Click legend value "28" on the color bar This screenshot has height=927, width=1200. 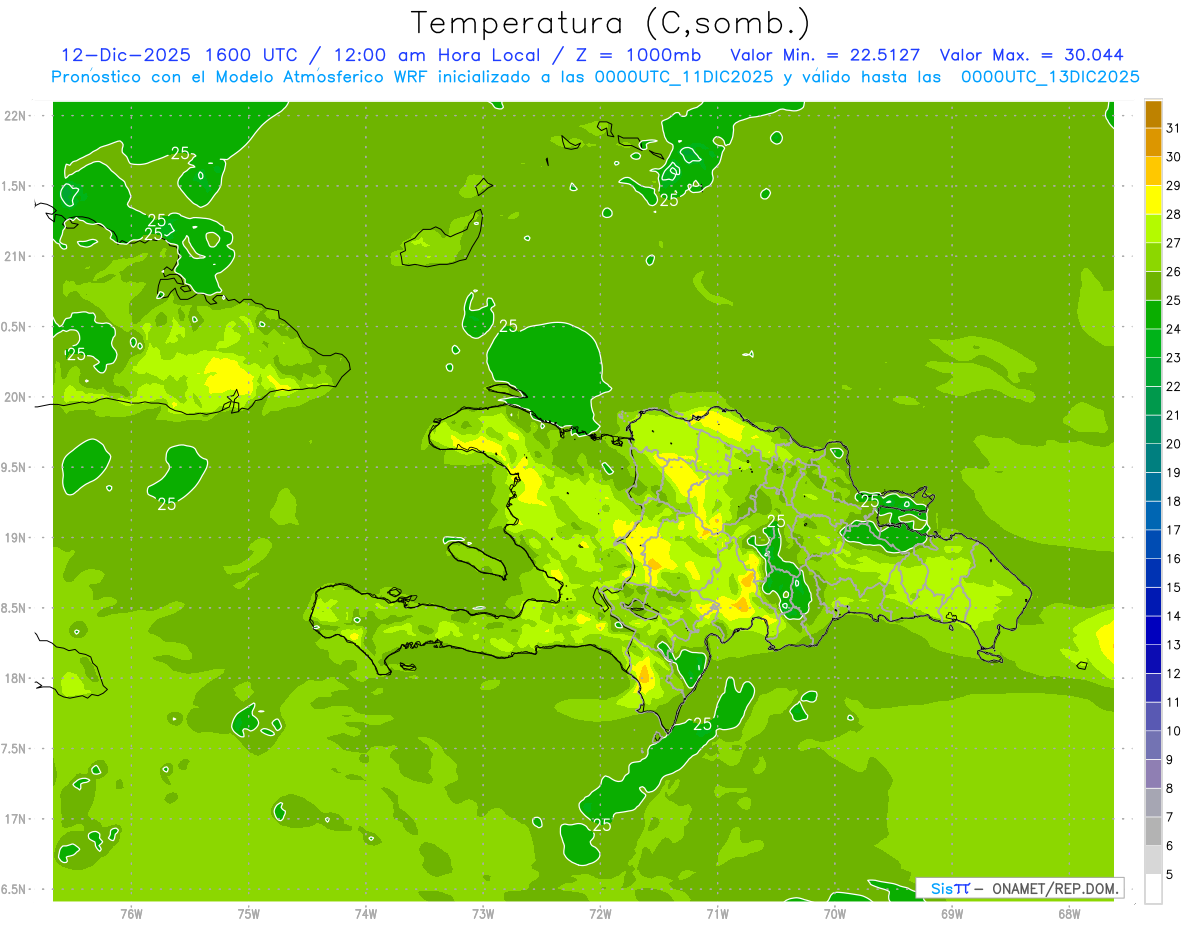1174,214
